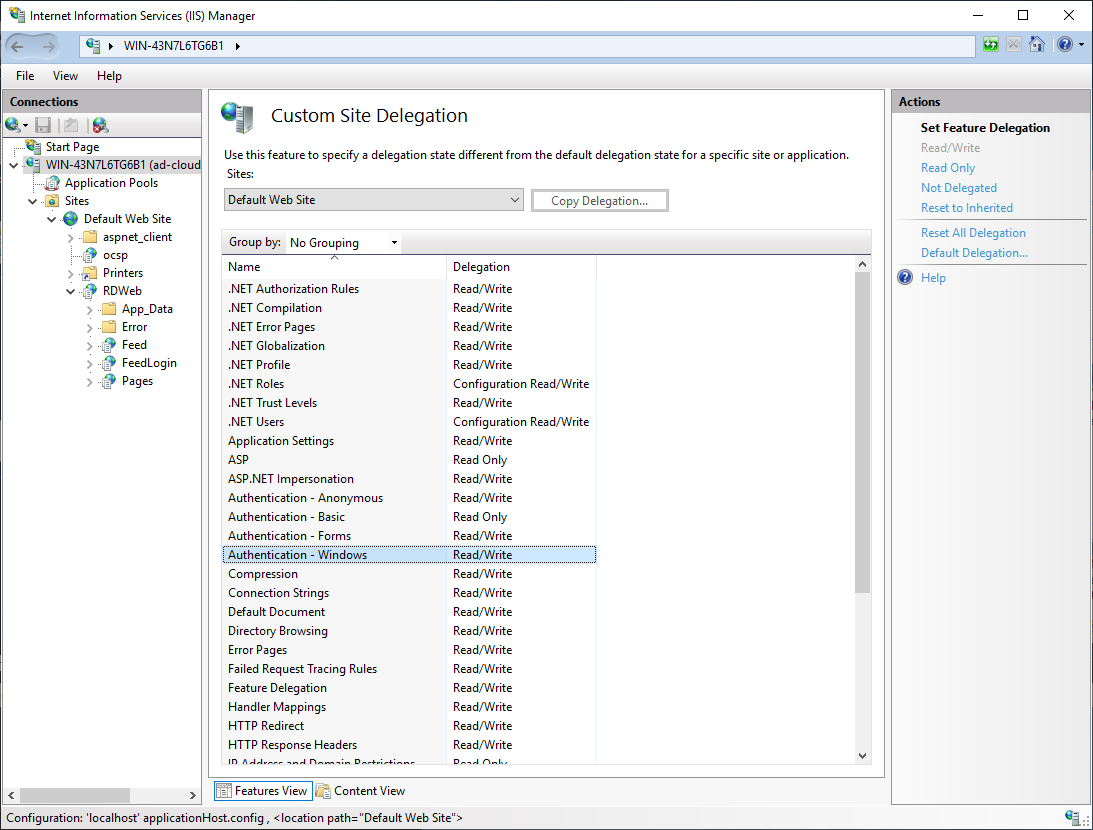Select the Application Pools icon
The height and width of the screenshot is (830, 1093).
(52, 183)
